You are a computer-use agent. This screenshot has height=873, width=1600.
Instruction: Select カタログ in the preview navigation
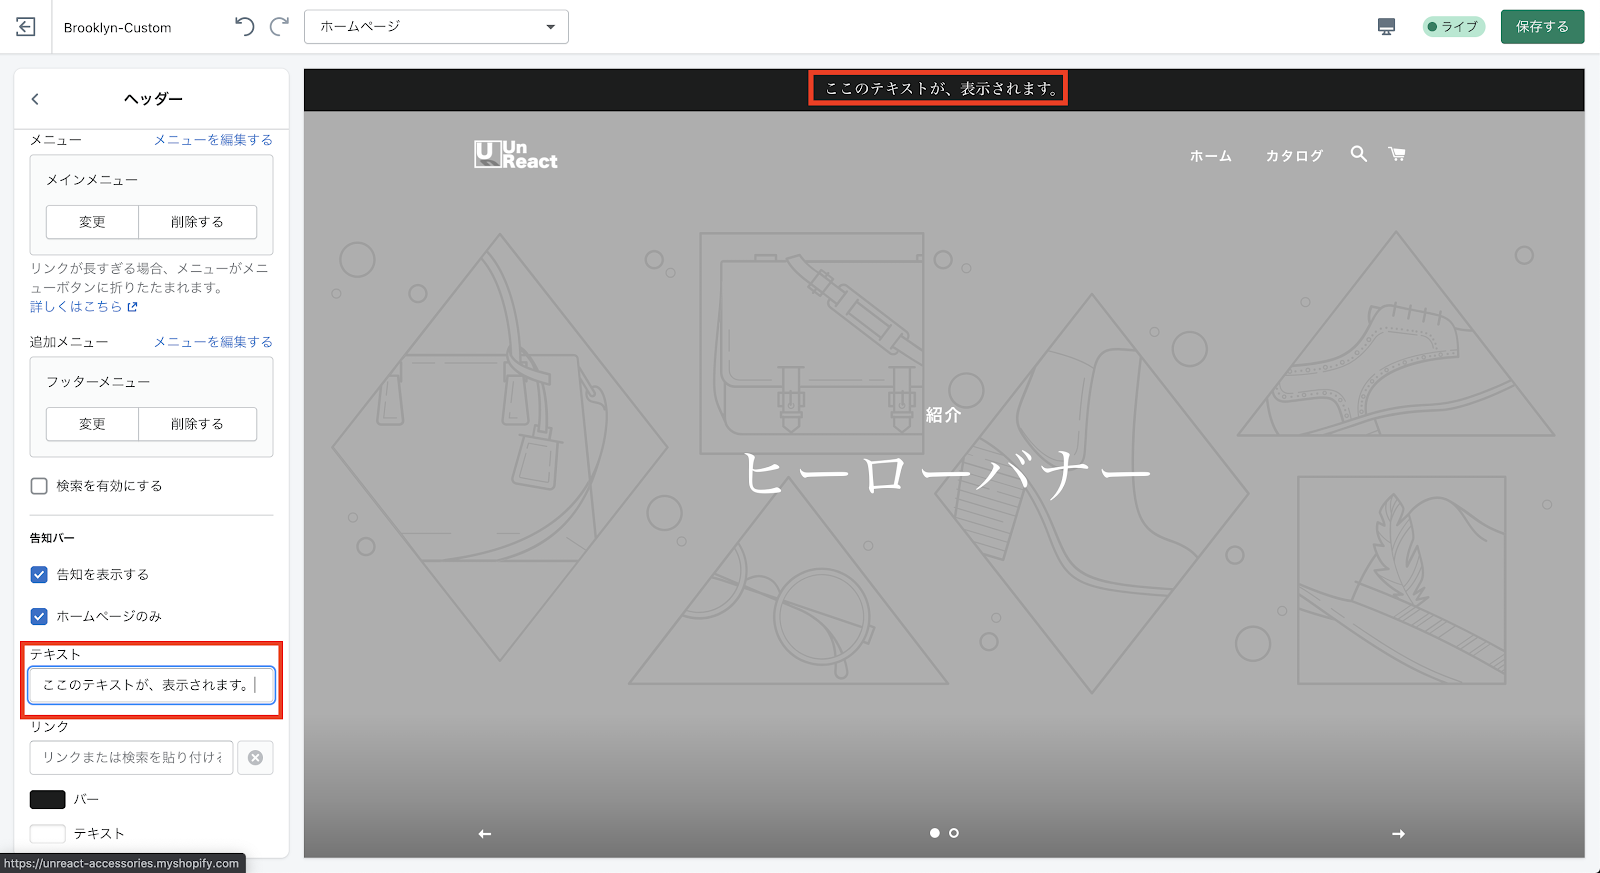pos(1294,156)
